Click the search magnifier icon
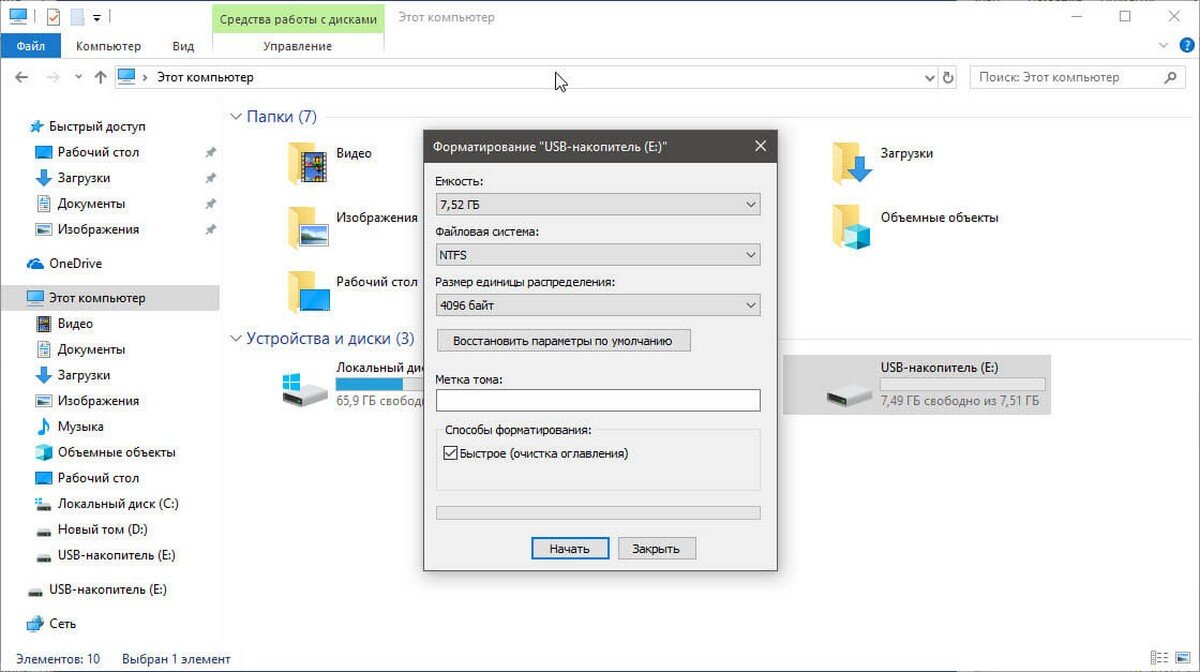This screenshot has height=672, width=1200. (1171, 77)
